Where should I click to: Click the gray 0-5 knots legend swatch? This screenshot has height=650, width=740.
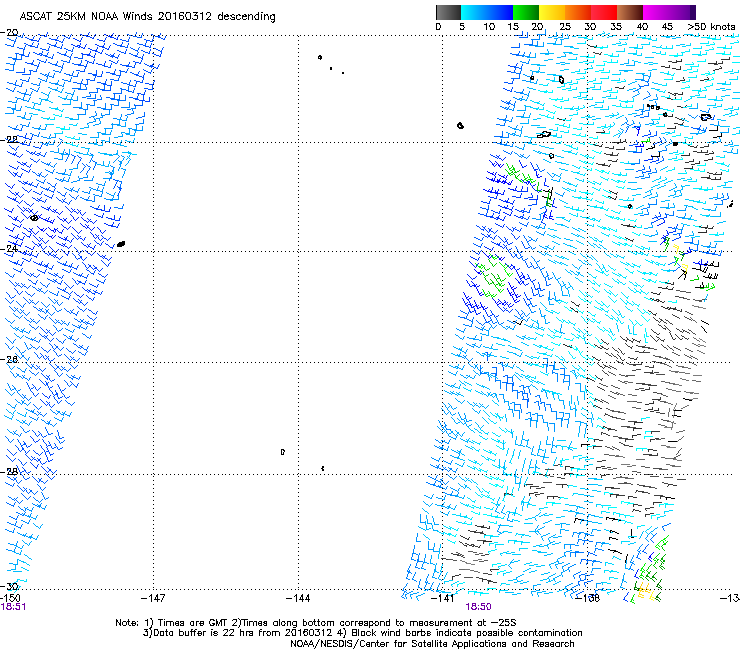tap(448, 12)
